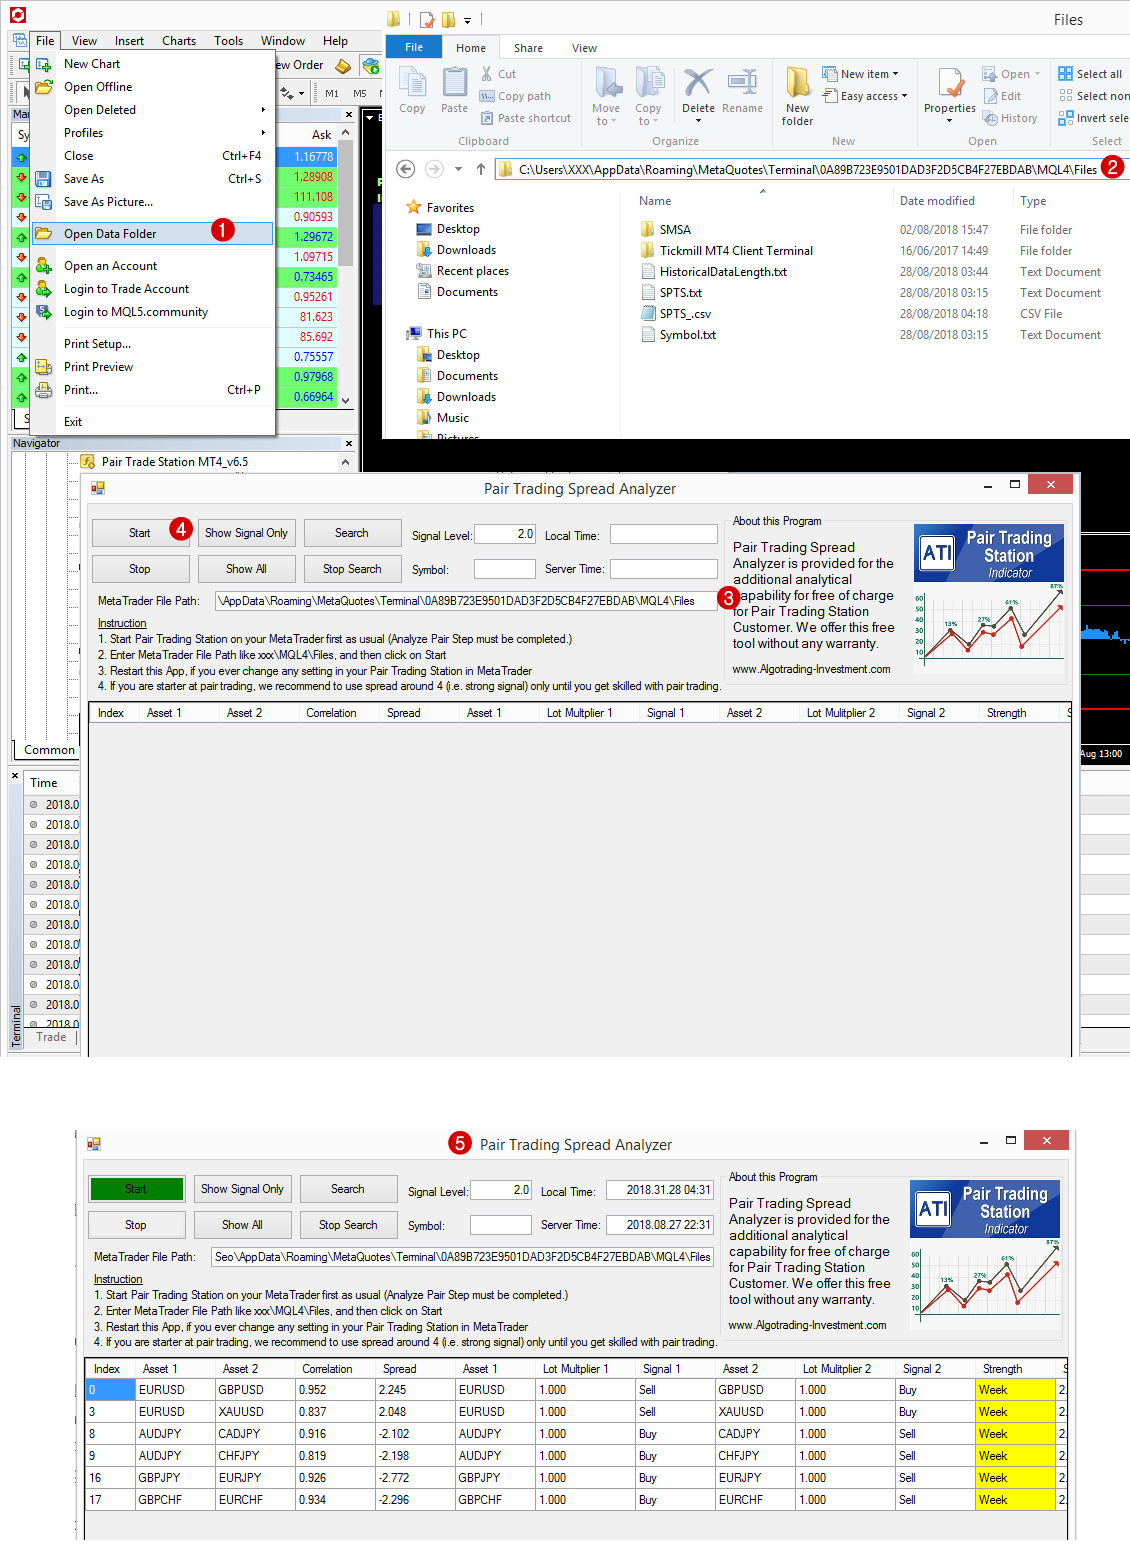Expand the Profiles submenu

pyautogui.click(x=152, y=133)
